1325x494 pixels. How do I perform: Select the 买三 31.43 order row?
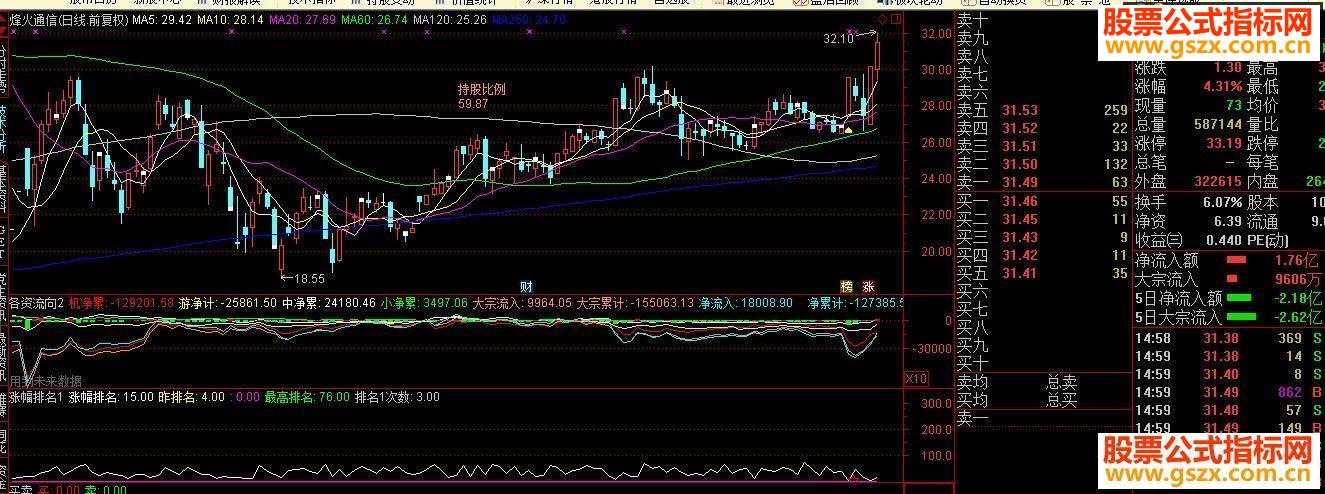[x=1043, y=237]
